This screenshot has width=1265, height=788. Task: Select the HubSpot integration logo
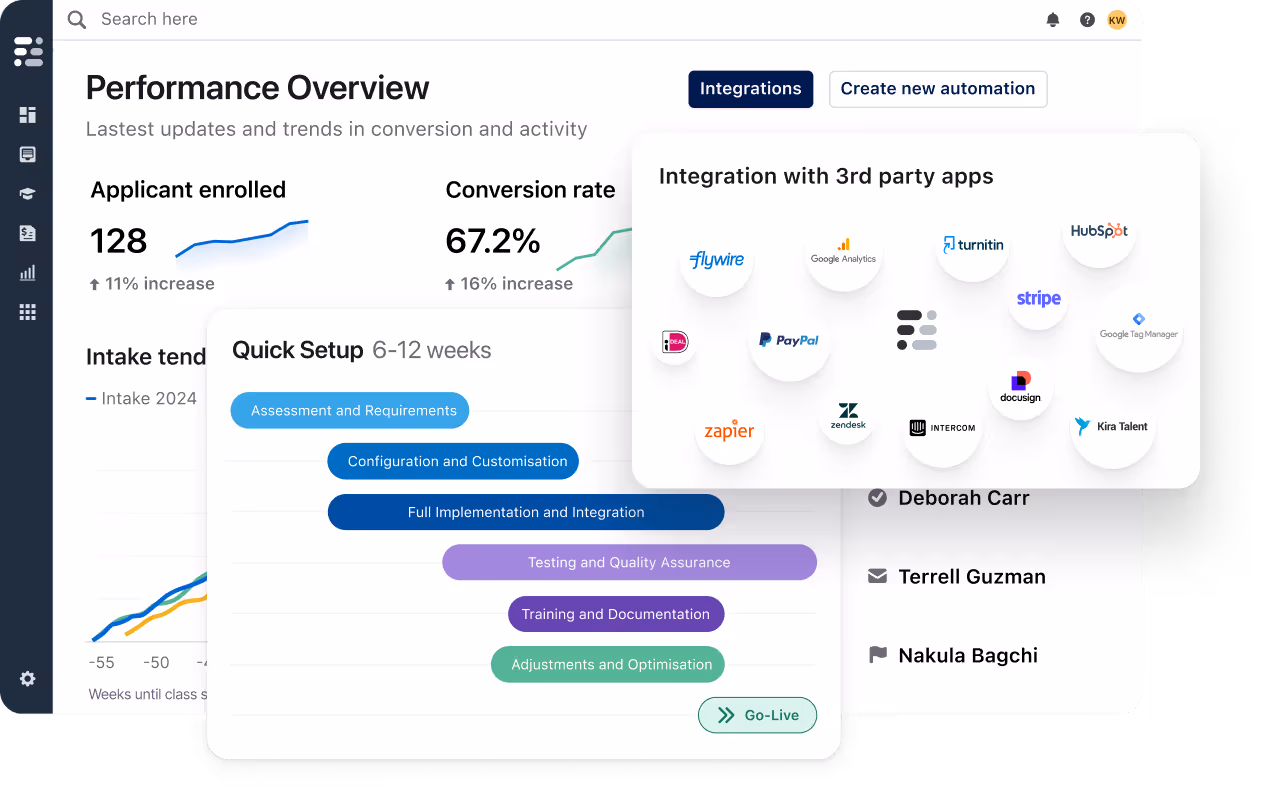point(1099,231)
